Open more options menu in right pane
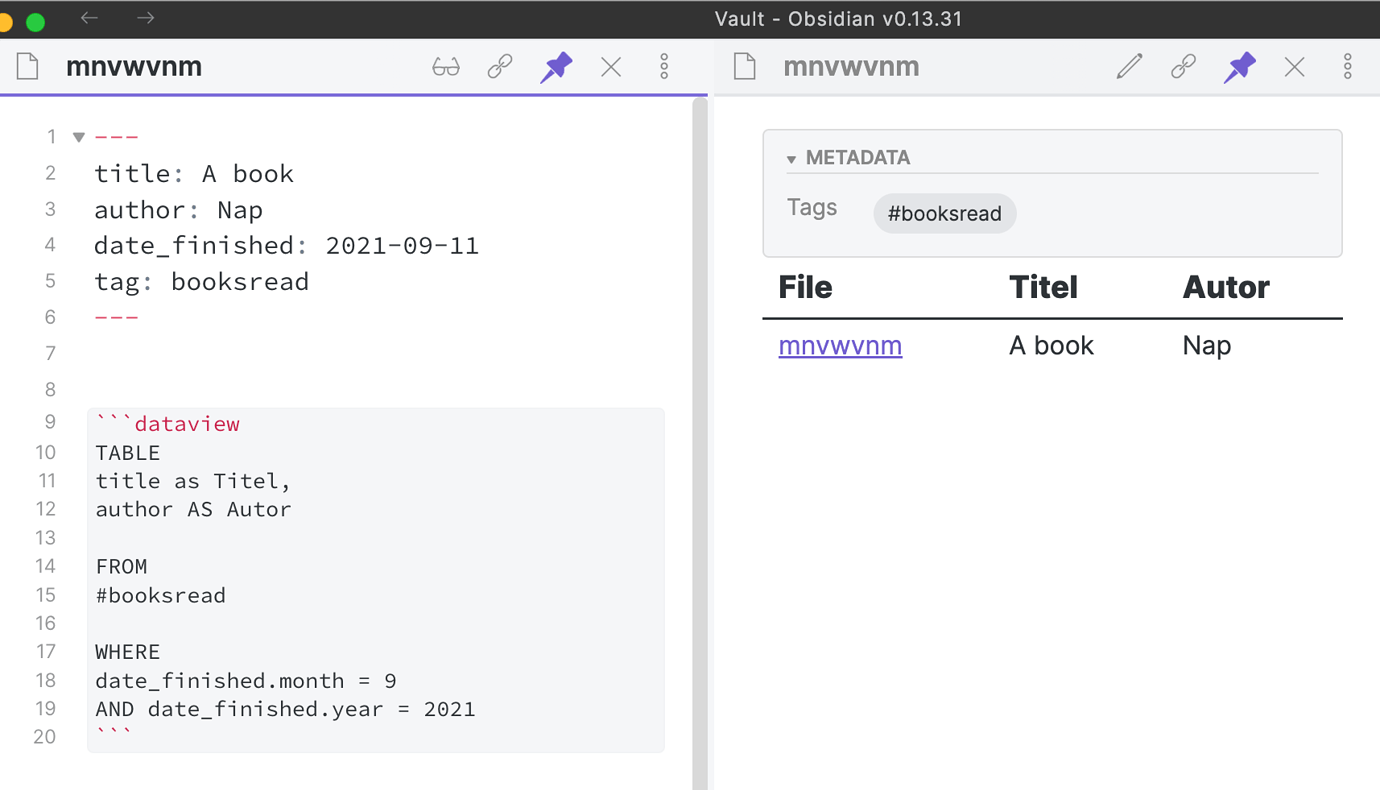Screen dimensions: 1380x790 pos(1347,67)
